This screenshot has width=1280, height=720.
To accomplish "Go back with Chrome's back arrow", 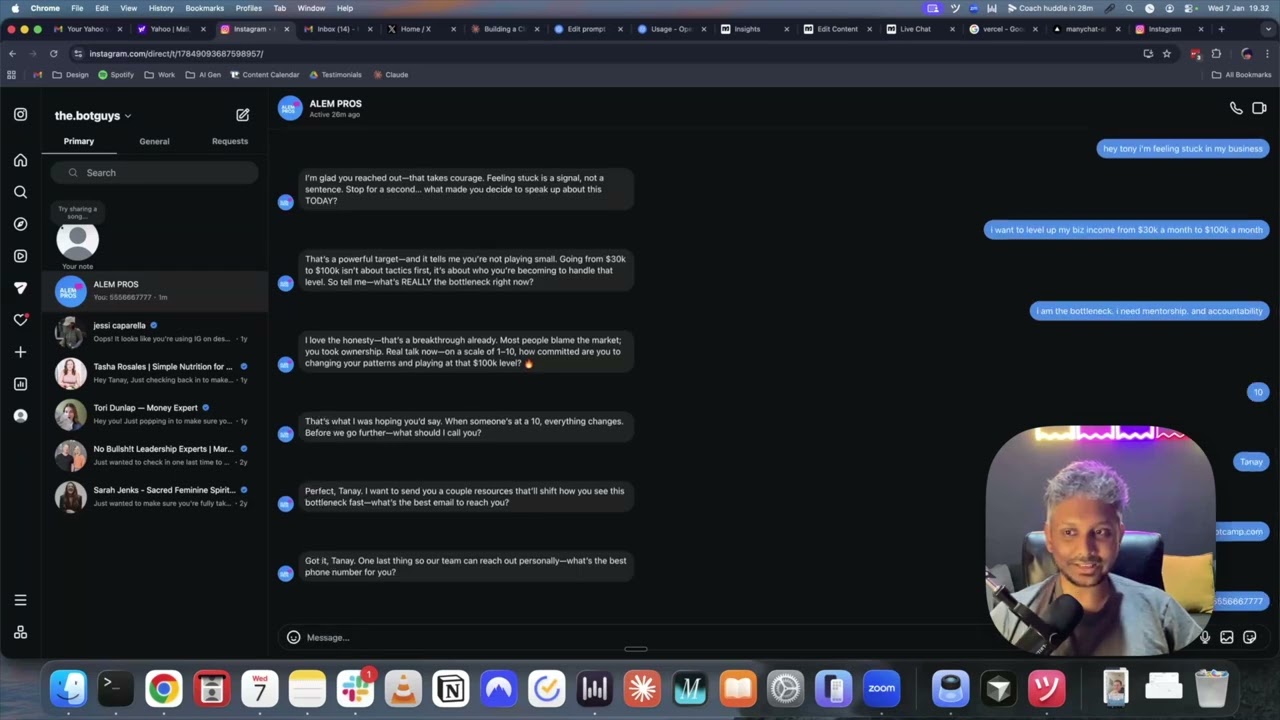I will click(x=12, y=54).
